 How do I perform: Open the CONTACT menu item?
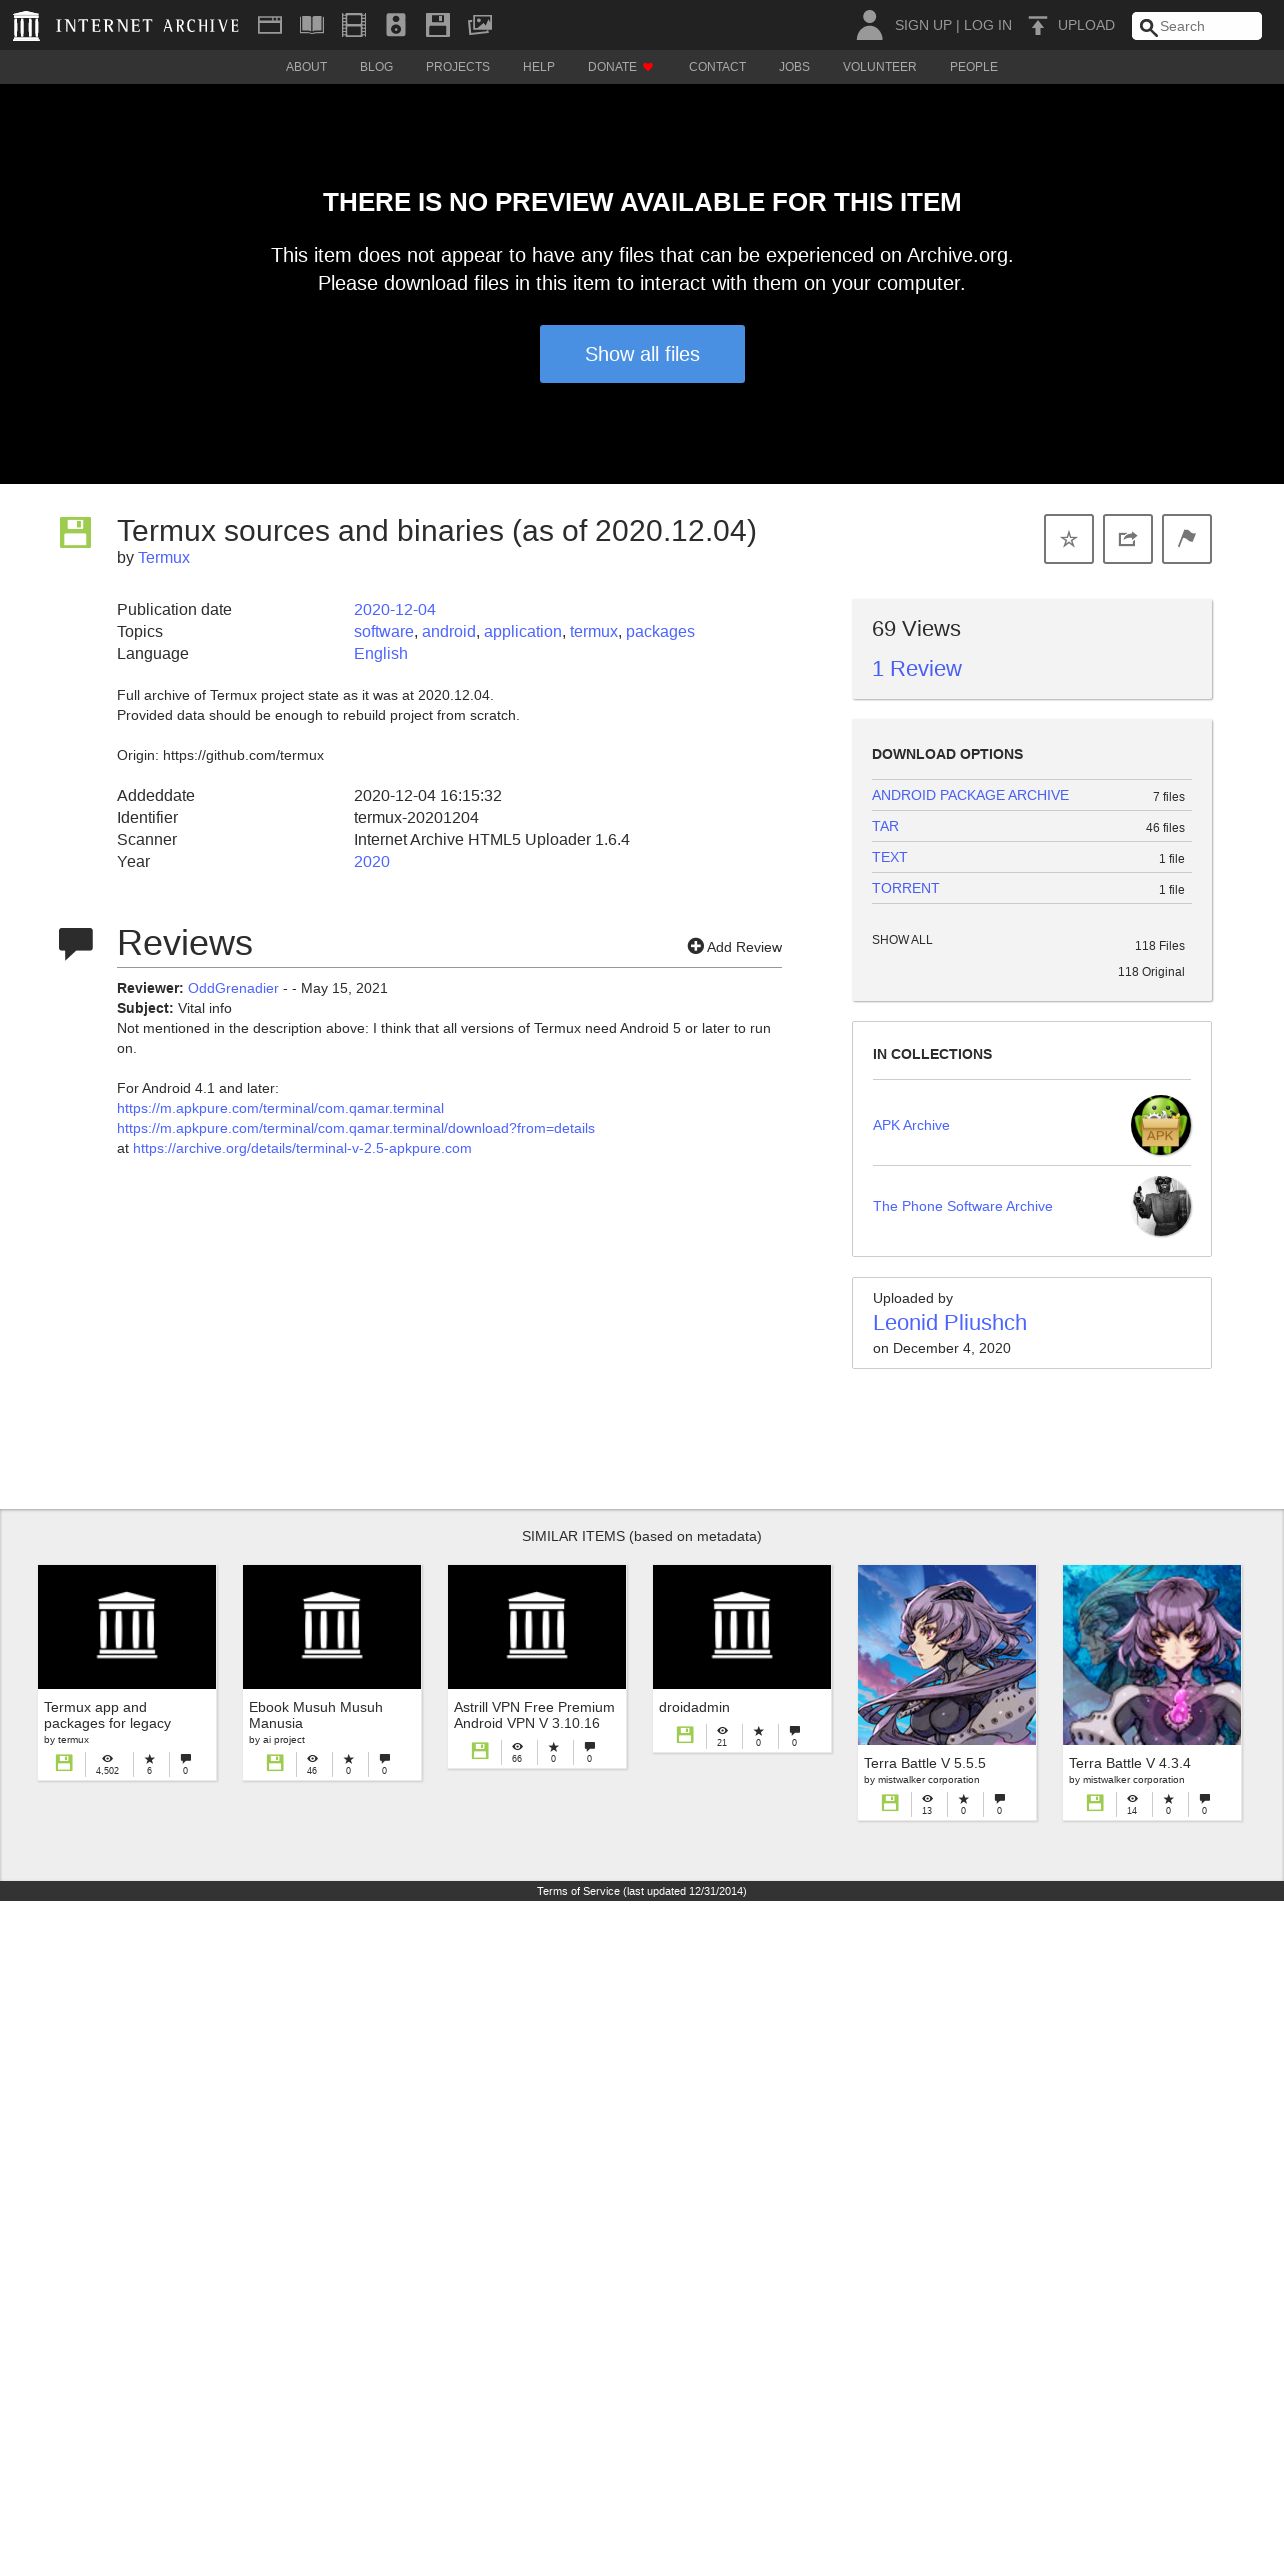717,67
